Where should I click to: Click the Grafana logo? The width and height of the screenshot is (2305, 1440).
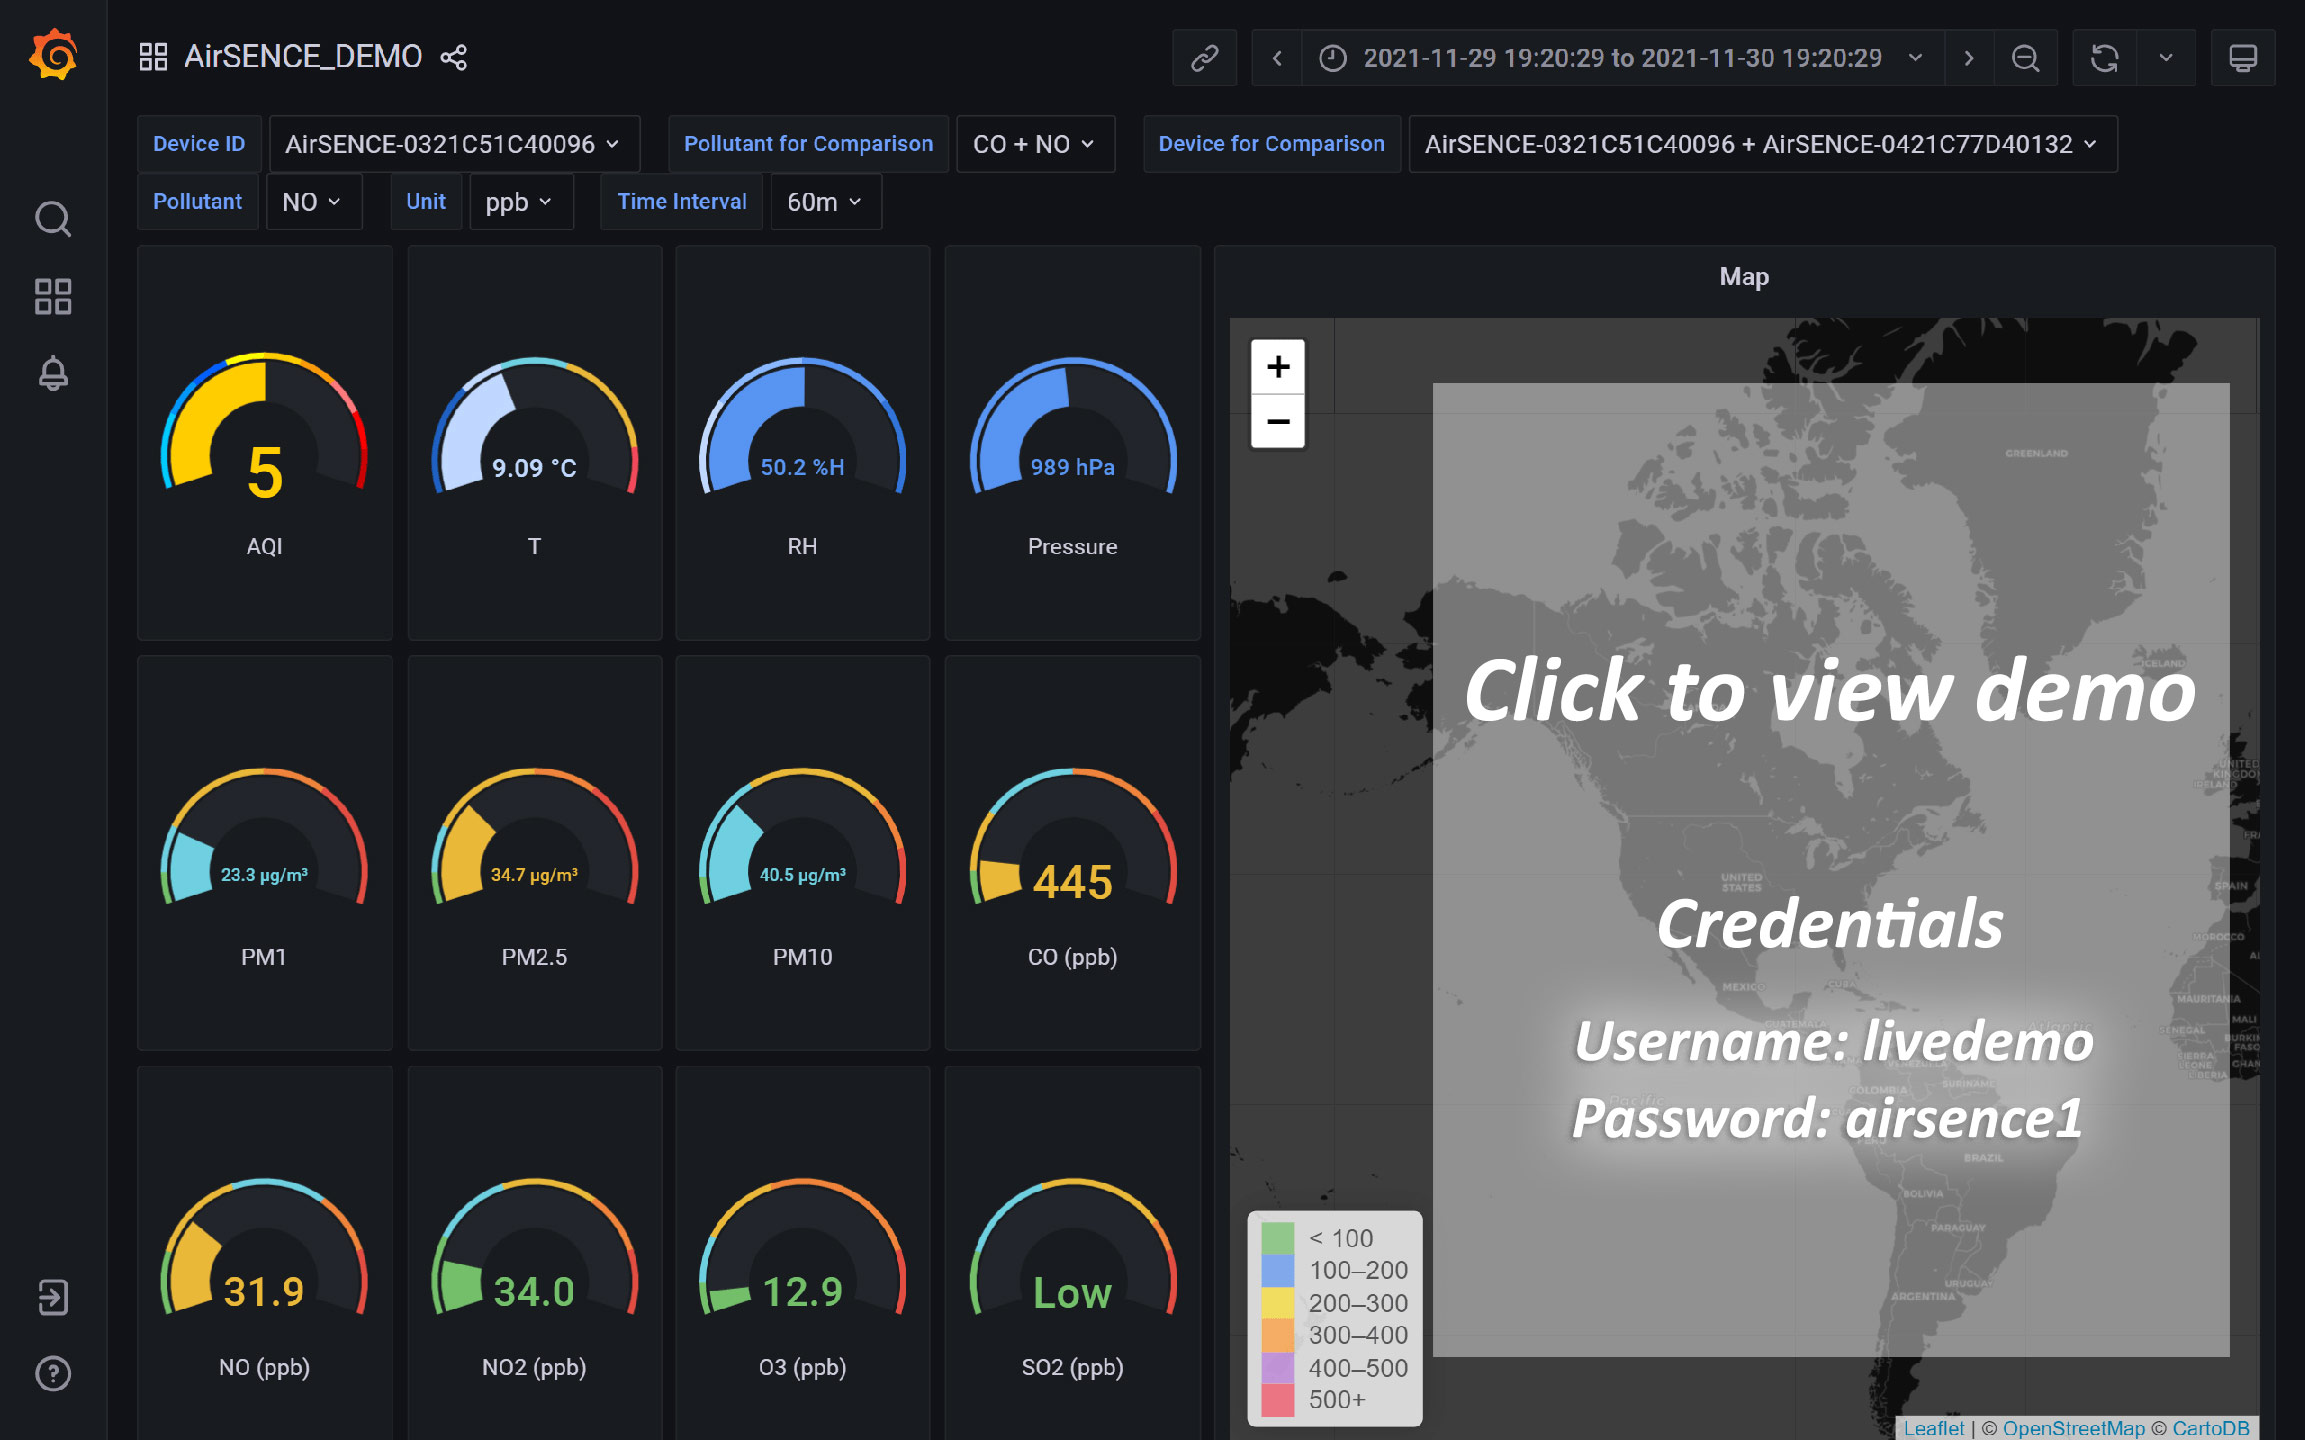coord(54,55)
